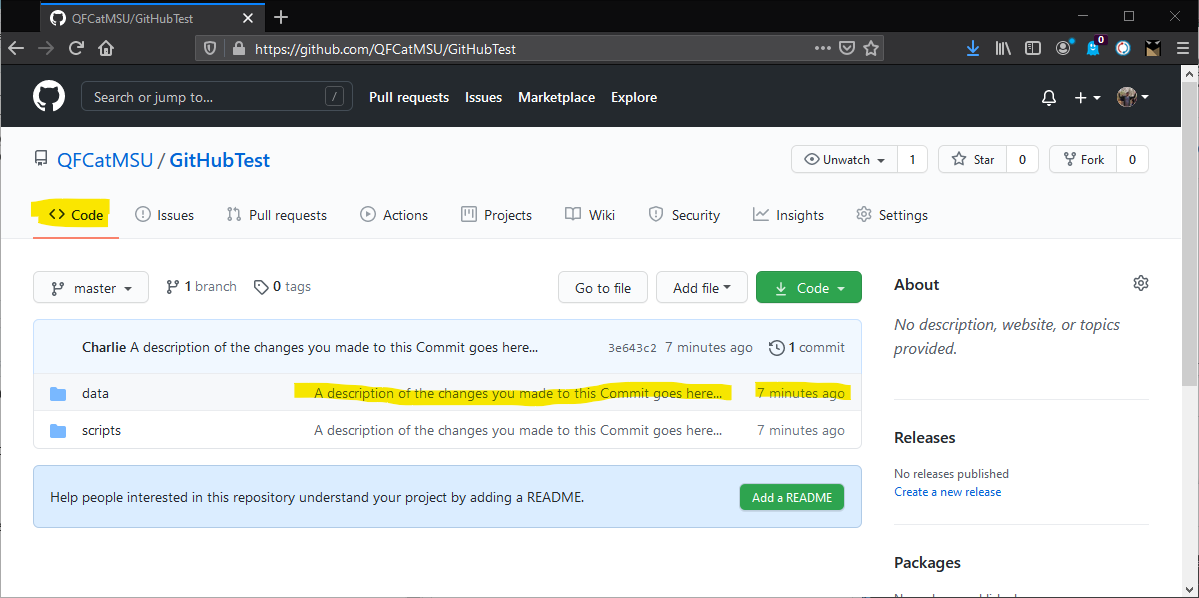Save page to Pocket
The width and height of the screenshot is (1199, 598).
(x=846, y=48)
